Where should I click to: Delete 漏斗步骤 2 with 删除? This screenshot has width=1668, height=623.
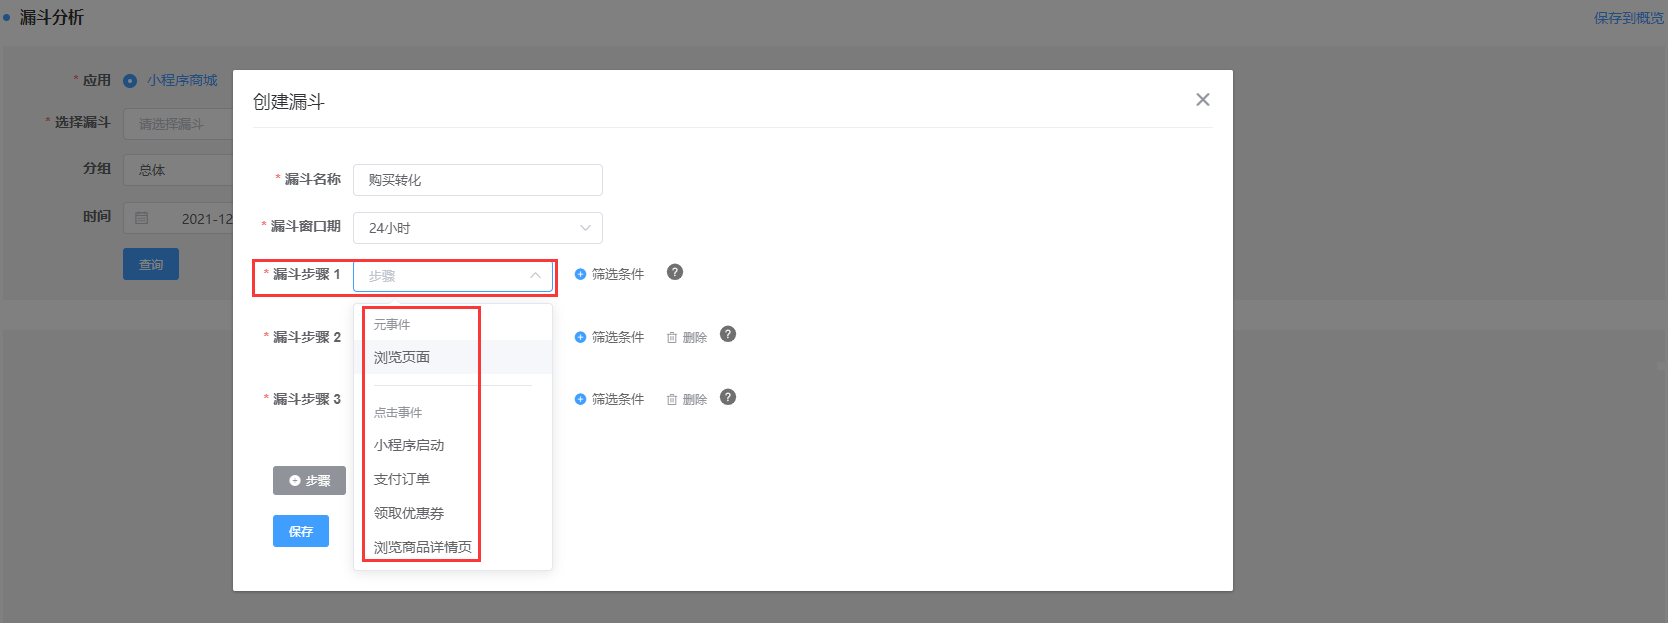click(x=687, y=338)
